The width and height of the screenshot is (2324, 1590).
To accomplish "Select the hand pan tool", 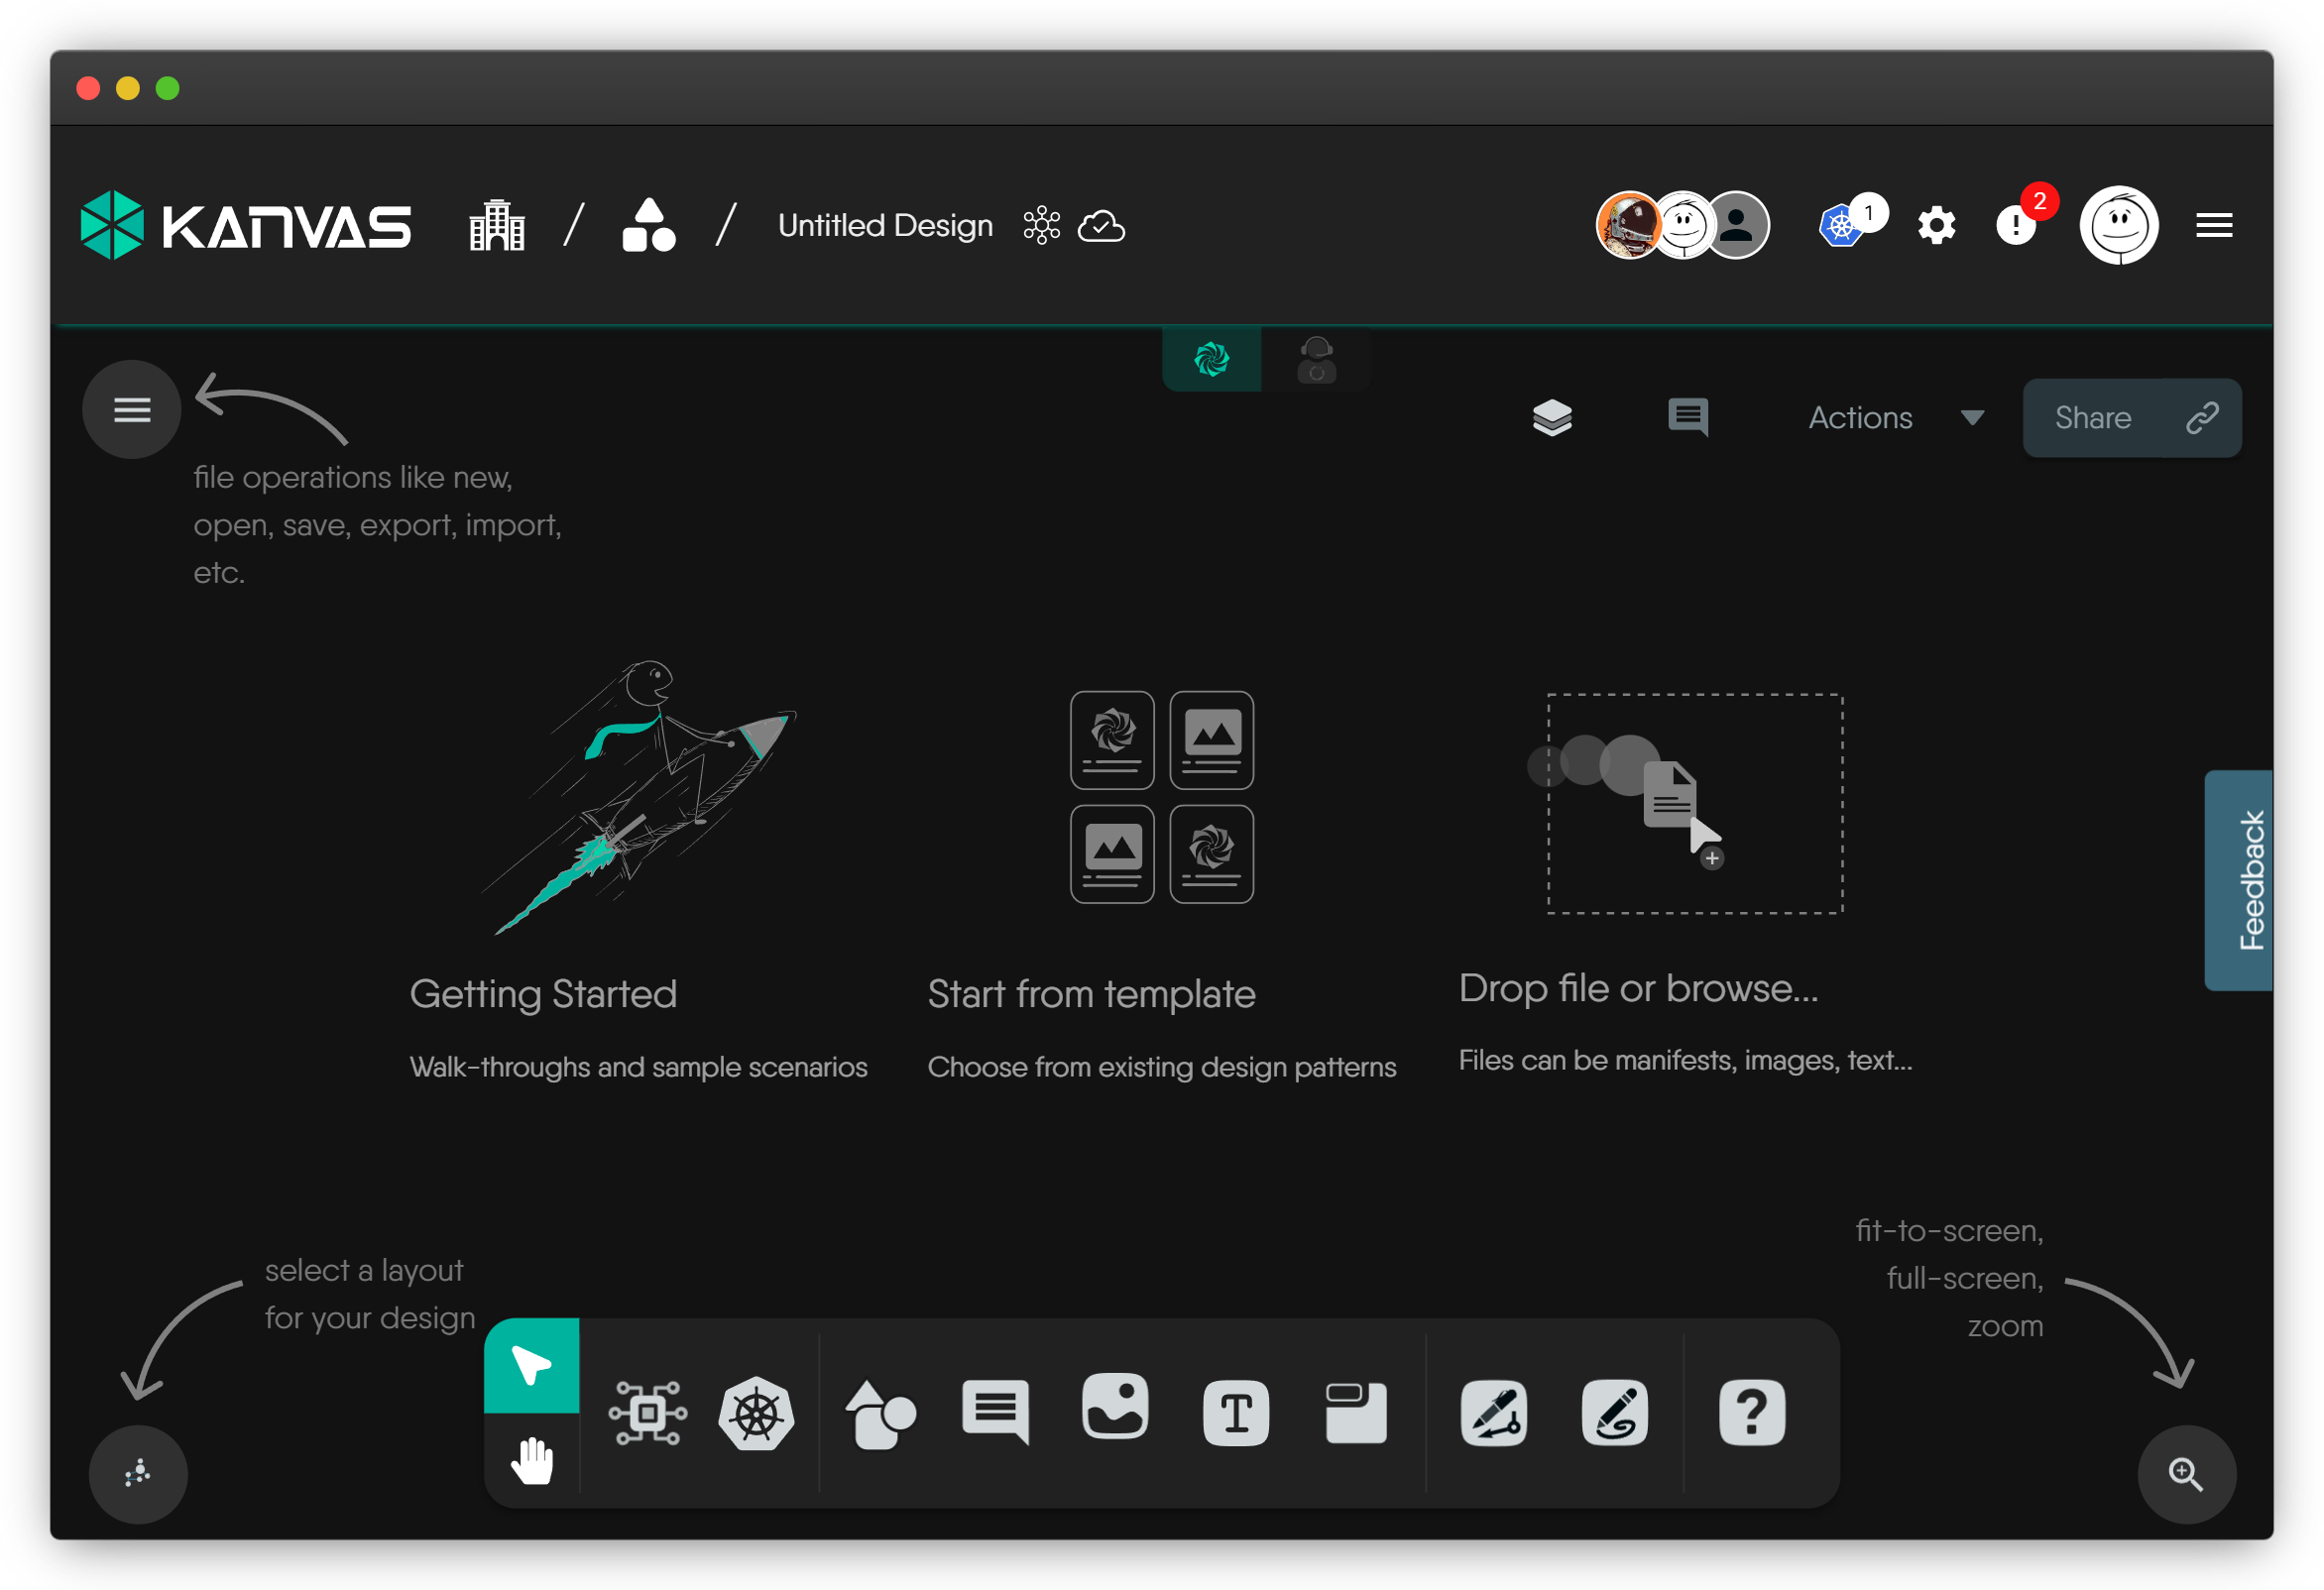I will tap(531, 1459).
